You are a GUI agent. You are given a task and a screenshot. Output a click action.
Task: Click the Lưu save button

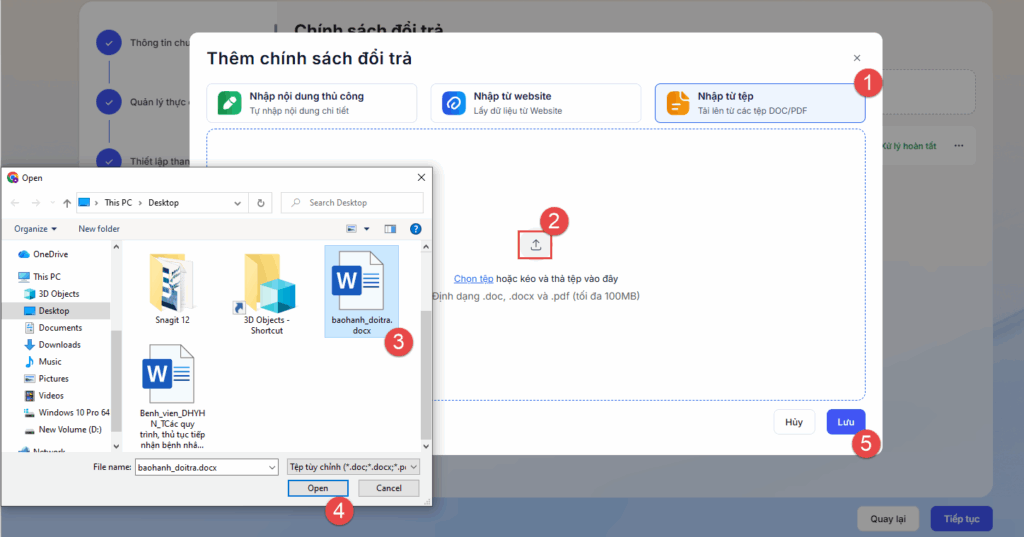(845, 422)
